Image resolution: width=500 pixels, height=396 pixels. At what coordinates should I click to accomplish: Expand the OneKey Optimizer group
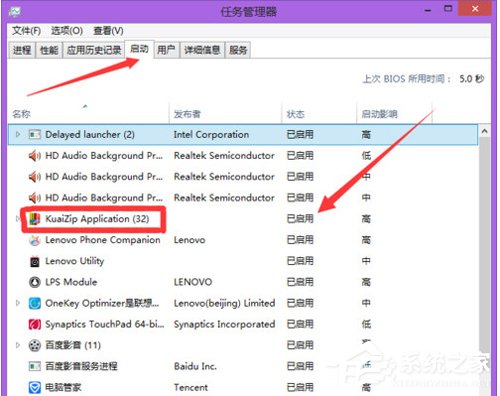click(18, 303)
